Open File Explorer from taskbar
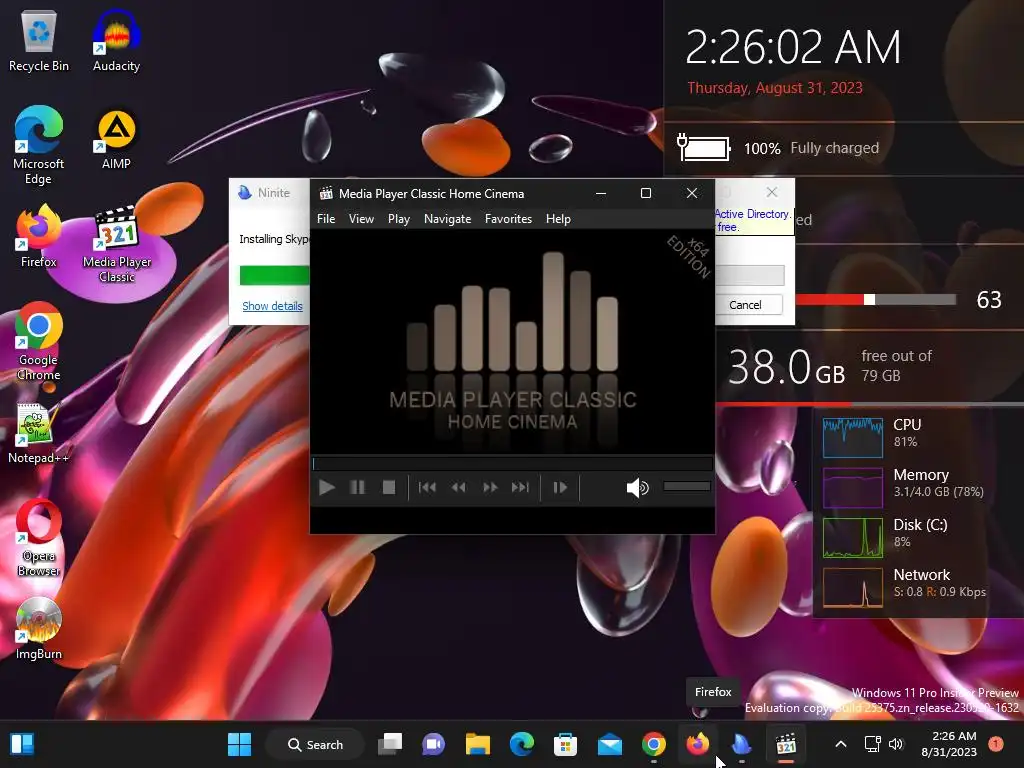1024x768 pixels. pyautogui.click(x=477, y=744)
